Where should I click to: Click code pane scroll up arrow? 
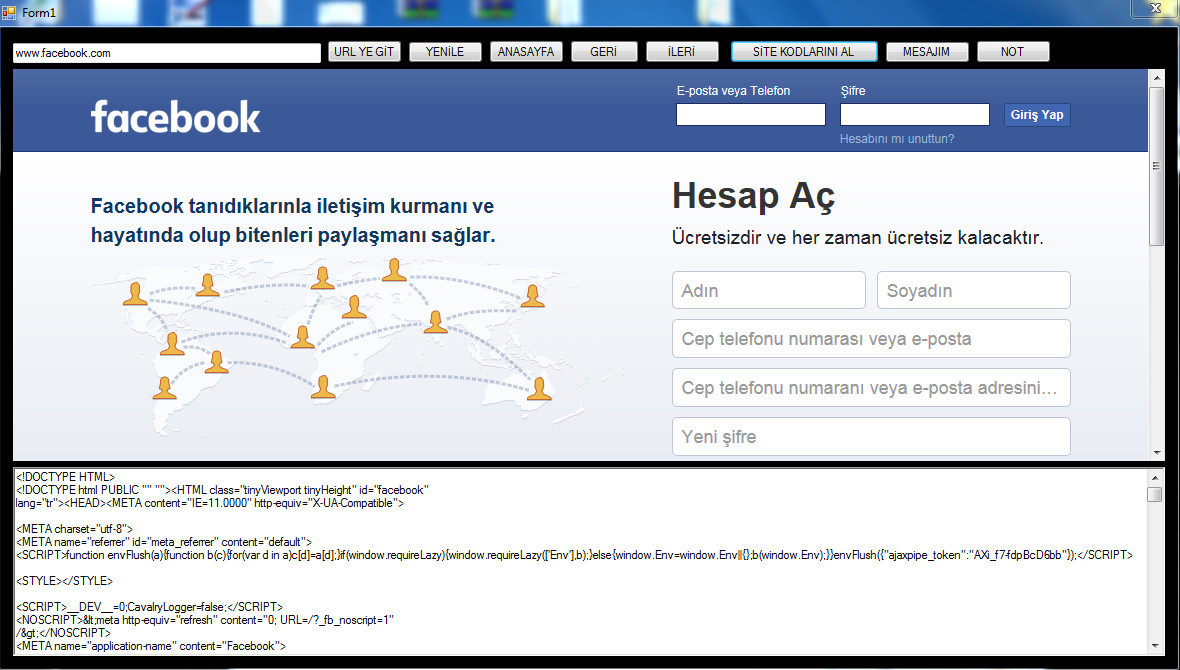[x=1155, y=477]
